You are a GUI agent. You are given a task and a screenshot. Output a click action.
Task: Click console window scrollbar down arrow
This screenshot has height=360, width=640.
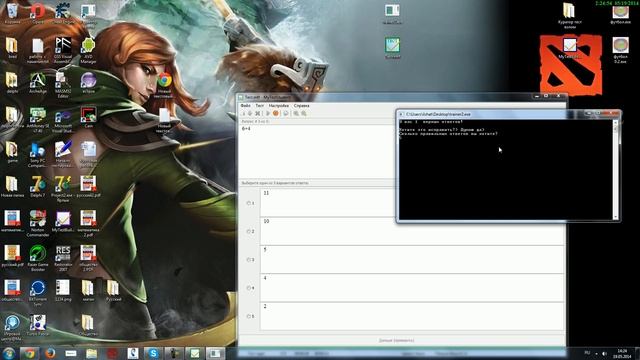616,217
